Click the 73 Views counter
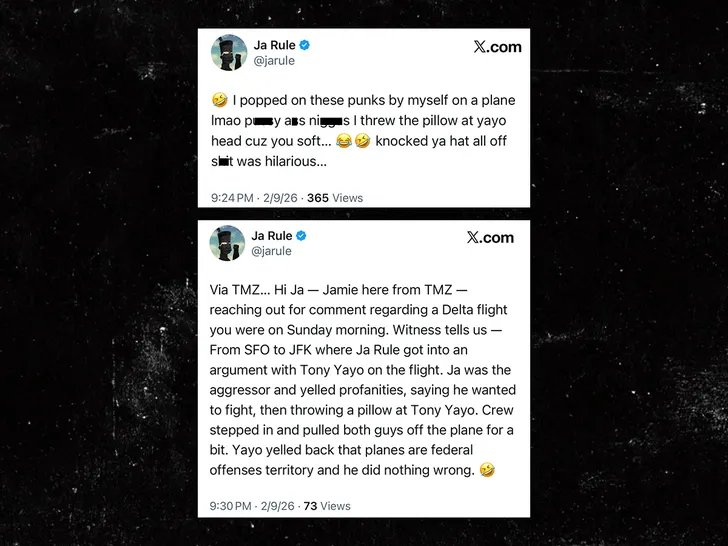The image size is (728, 546). click(328, 506)
